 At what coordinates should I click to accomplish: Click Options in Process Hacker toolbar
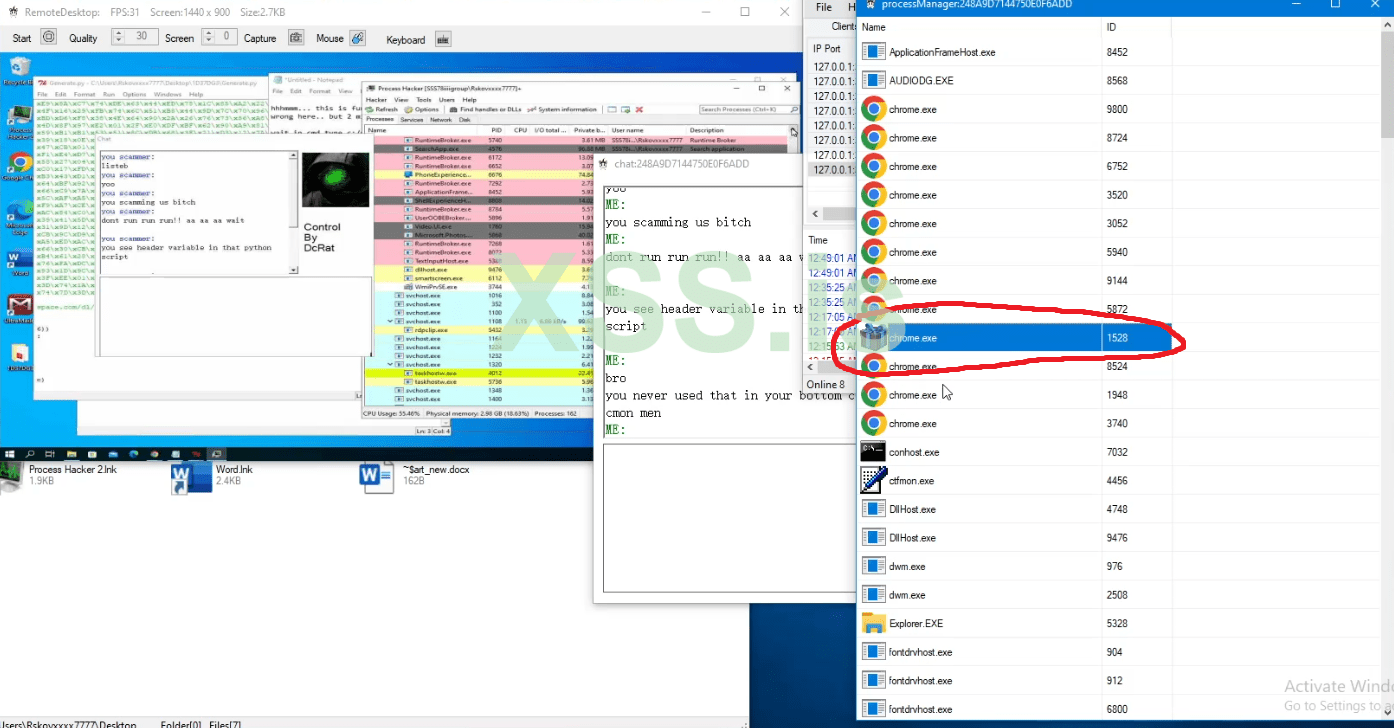tap(422, 109)
